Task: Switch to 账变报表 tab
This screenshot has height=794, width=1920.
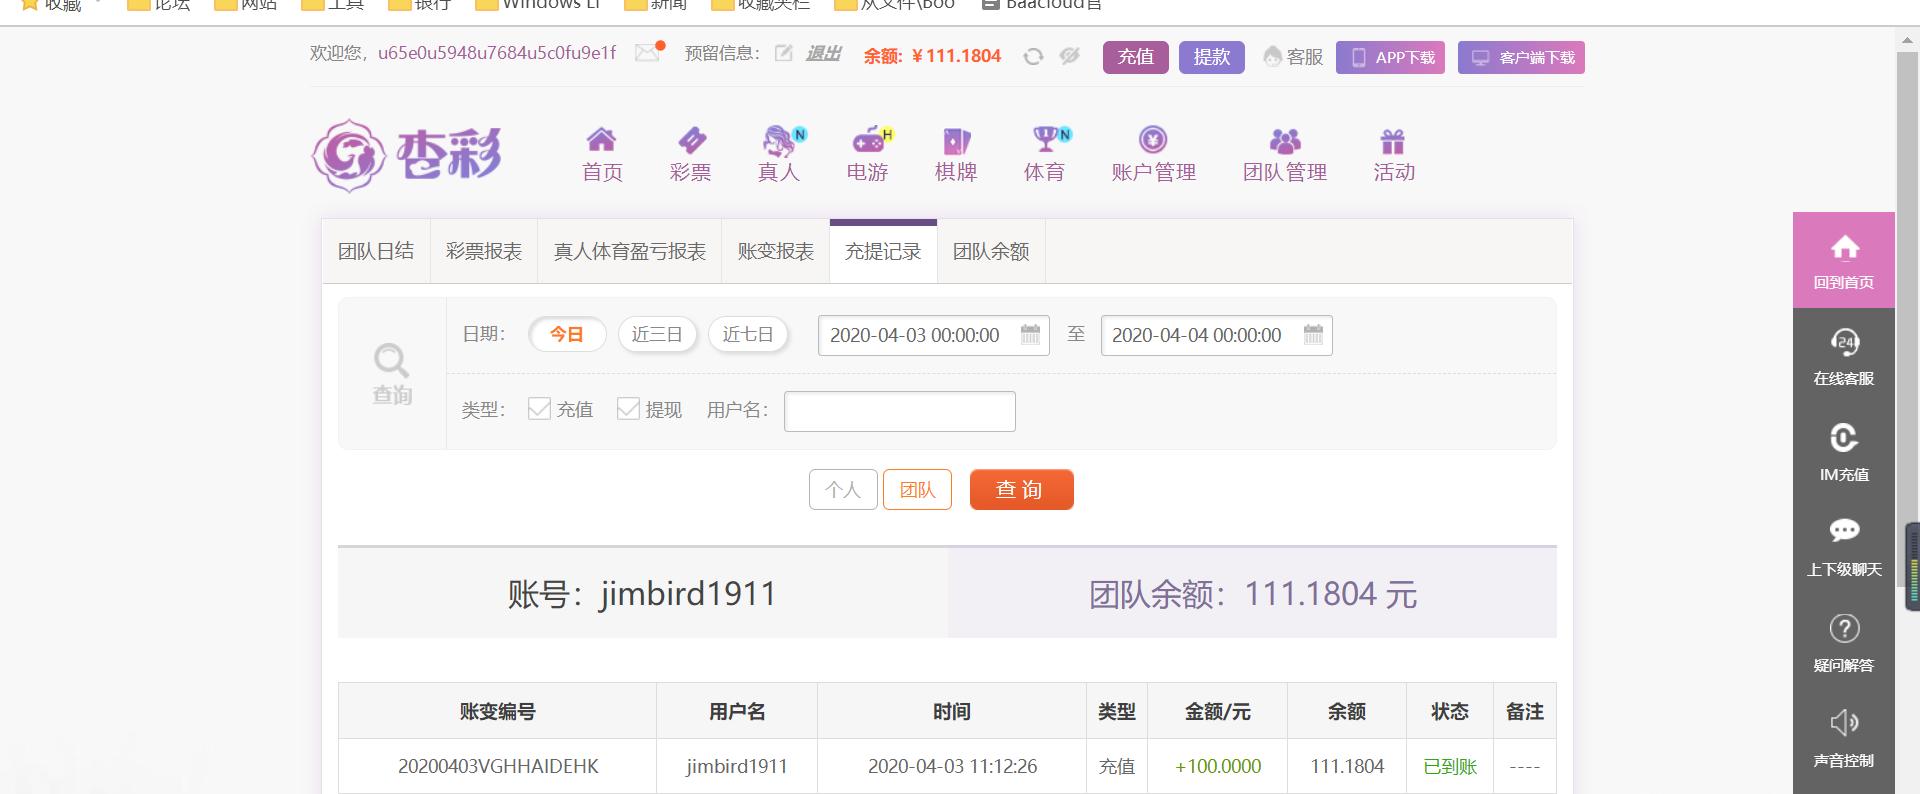Action: tap(776, 251)
